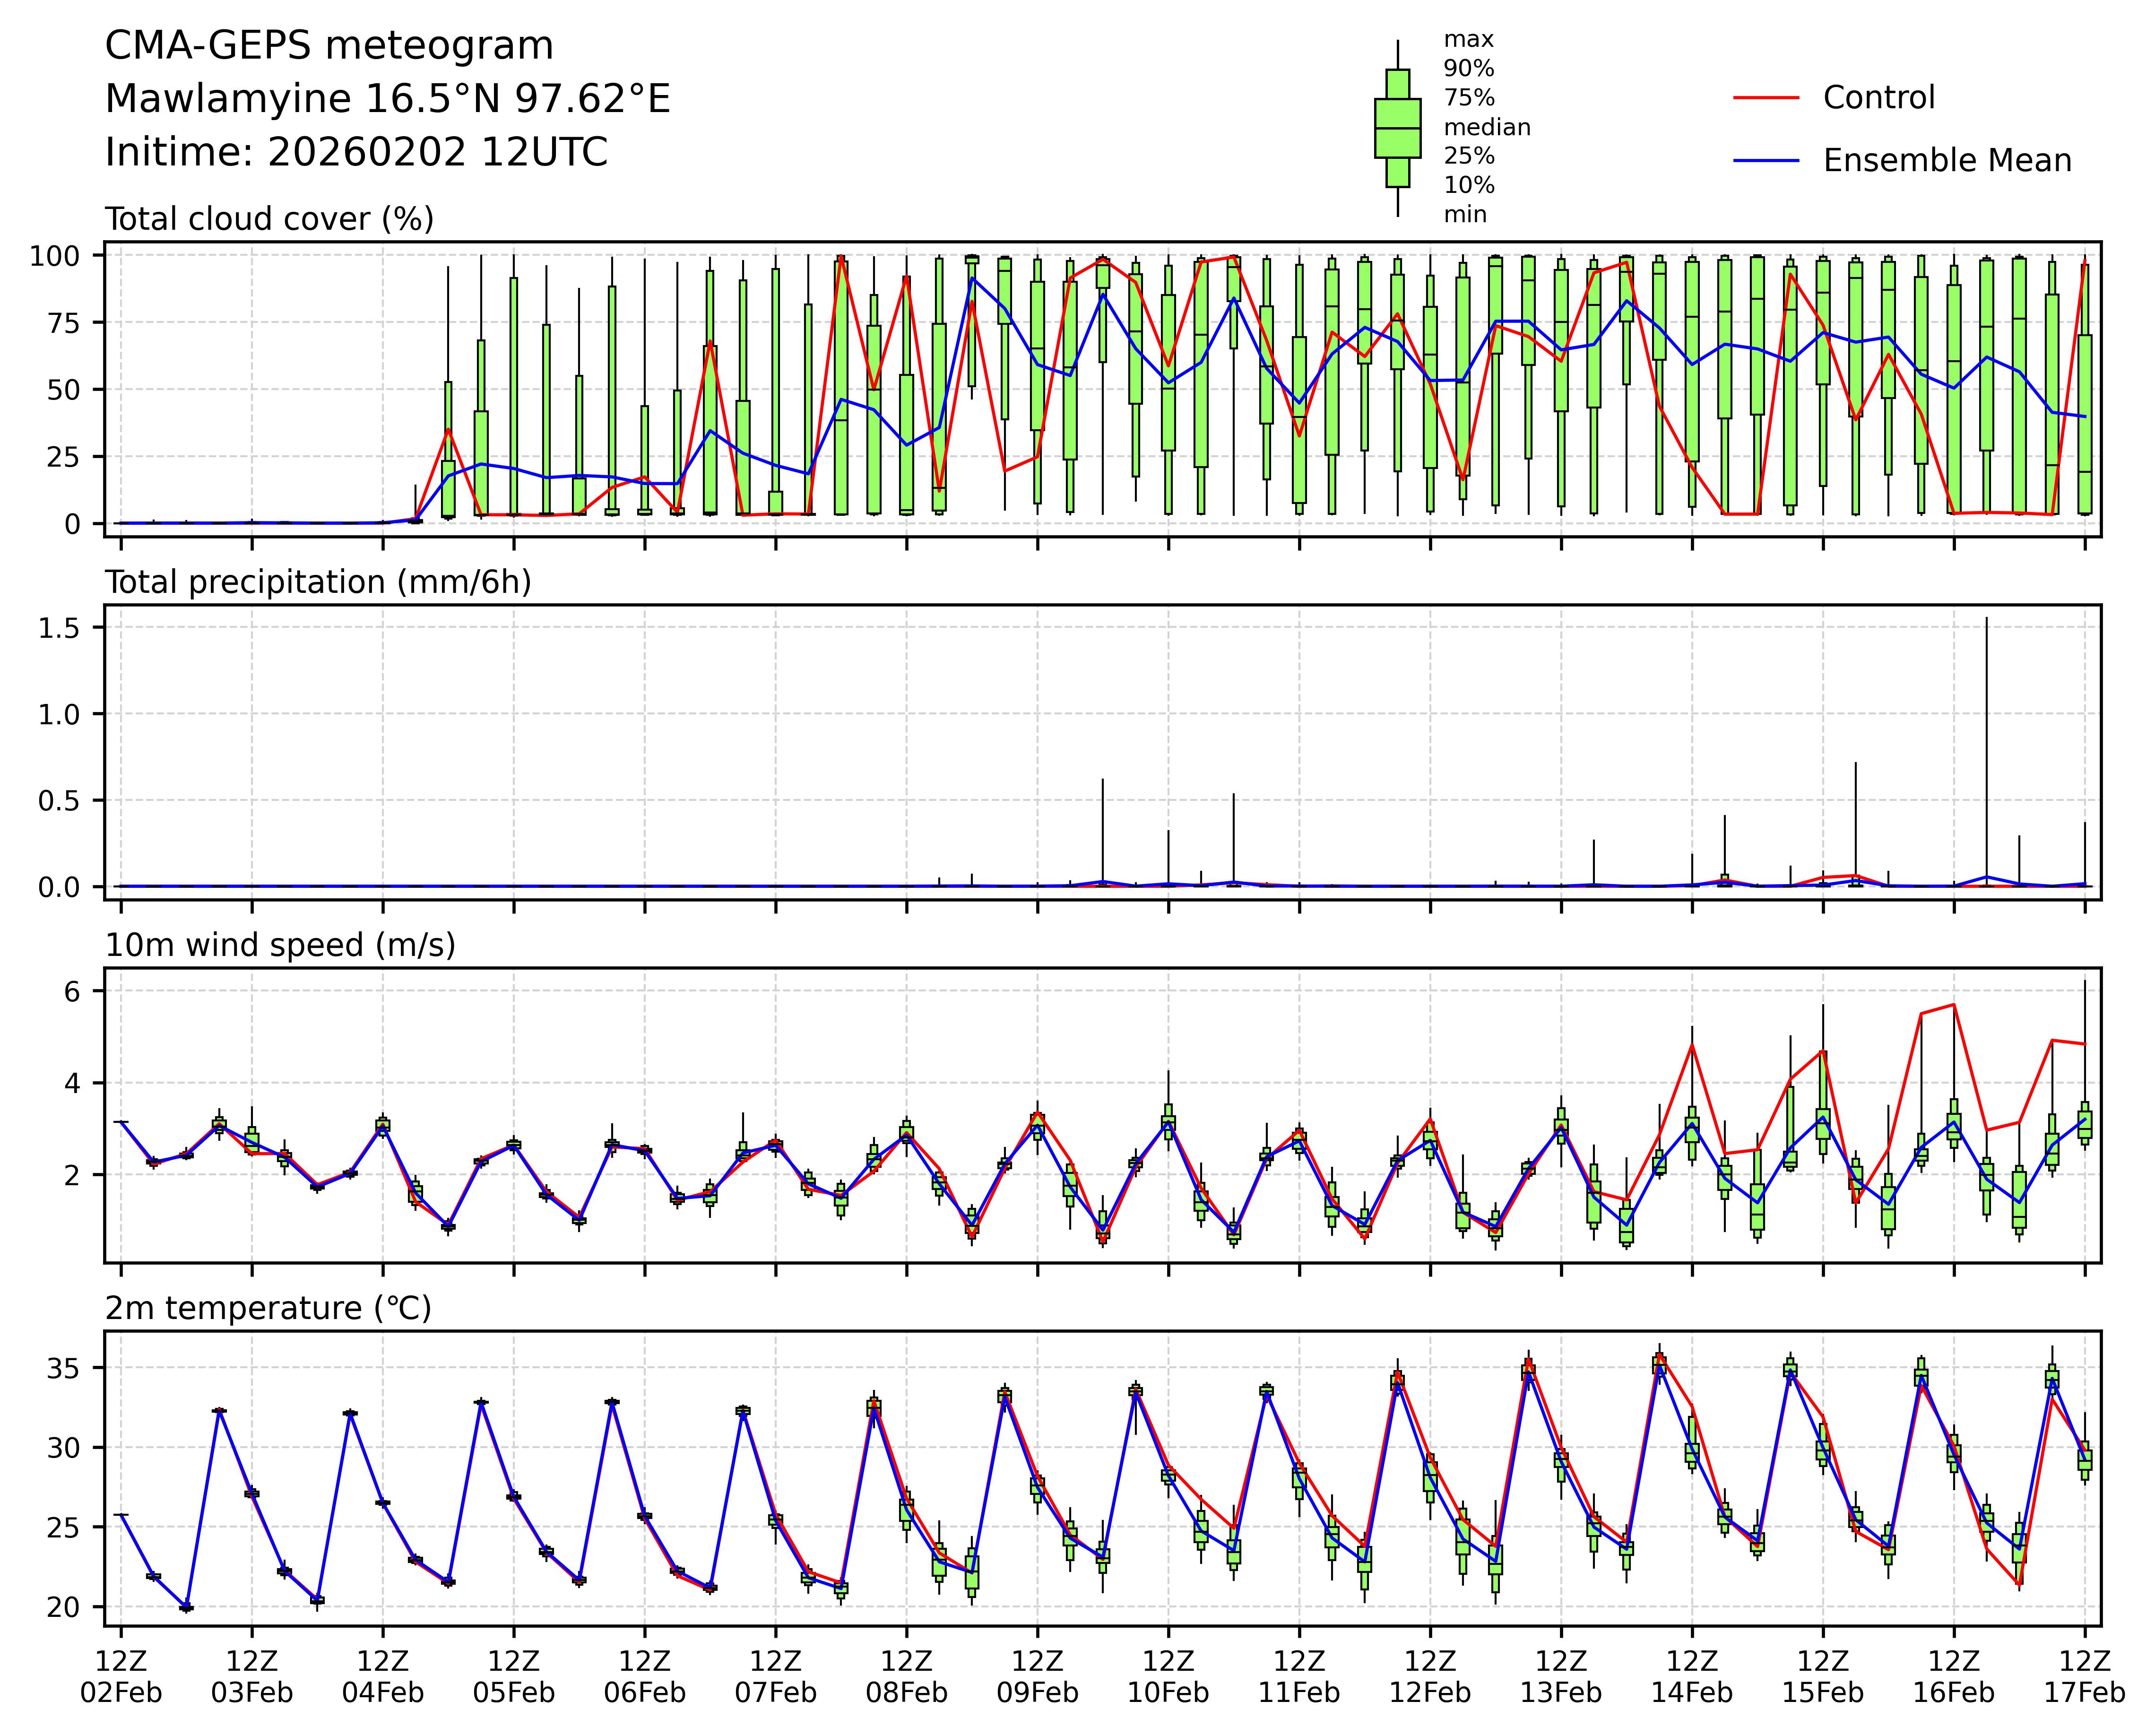Click the 'Mawlamyine 16.5°N 97.62°E' location text

pyautogui.click(x=387, y=99)
